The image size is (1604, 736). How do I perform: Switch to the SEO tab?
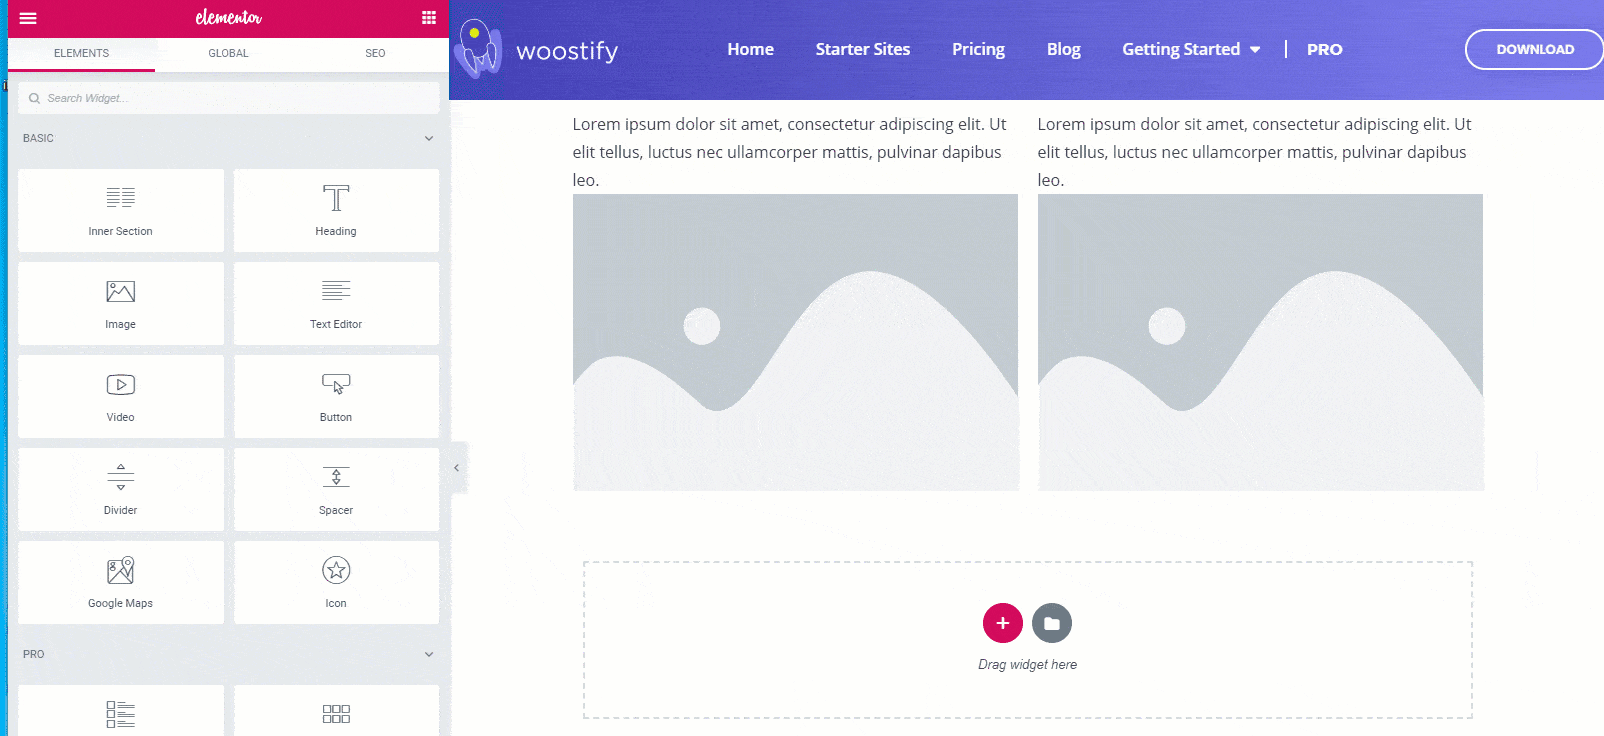pos(375,53)
